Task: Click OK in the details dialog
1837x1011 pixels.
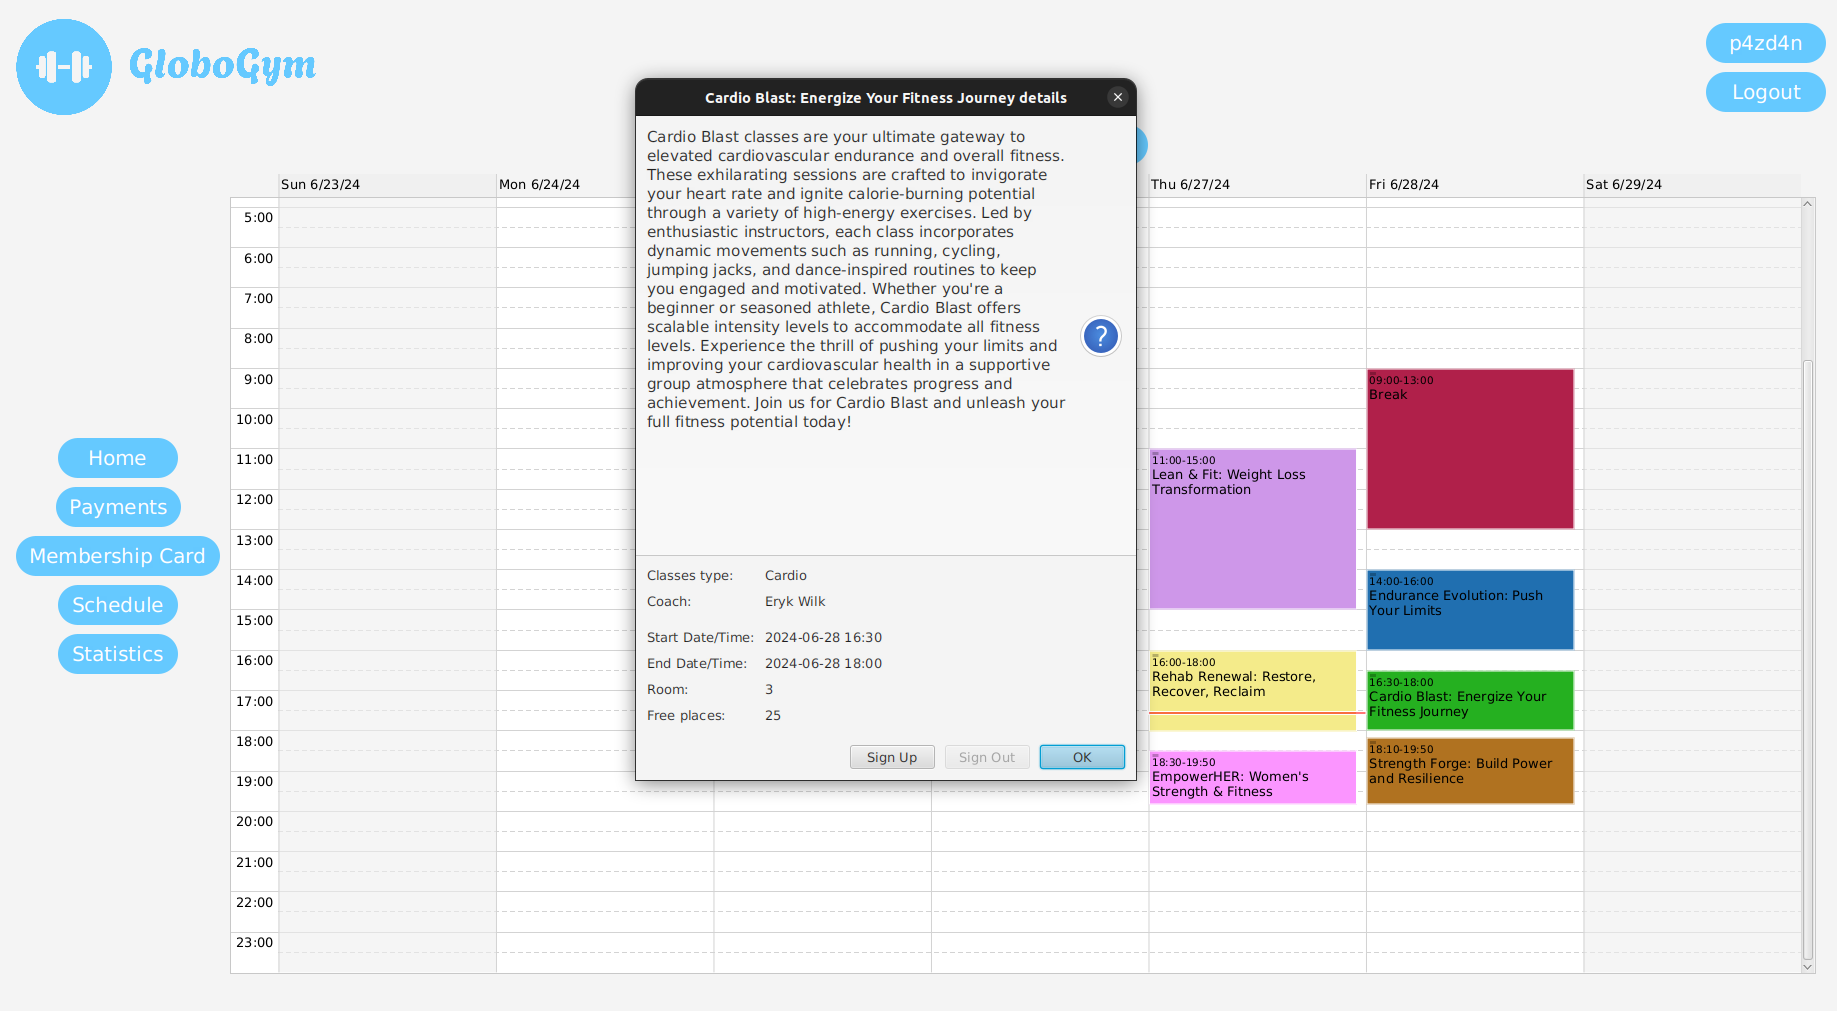Action: (1081, 757)
